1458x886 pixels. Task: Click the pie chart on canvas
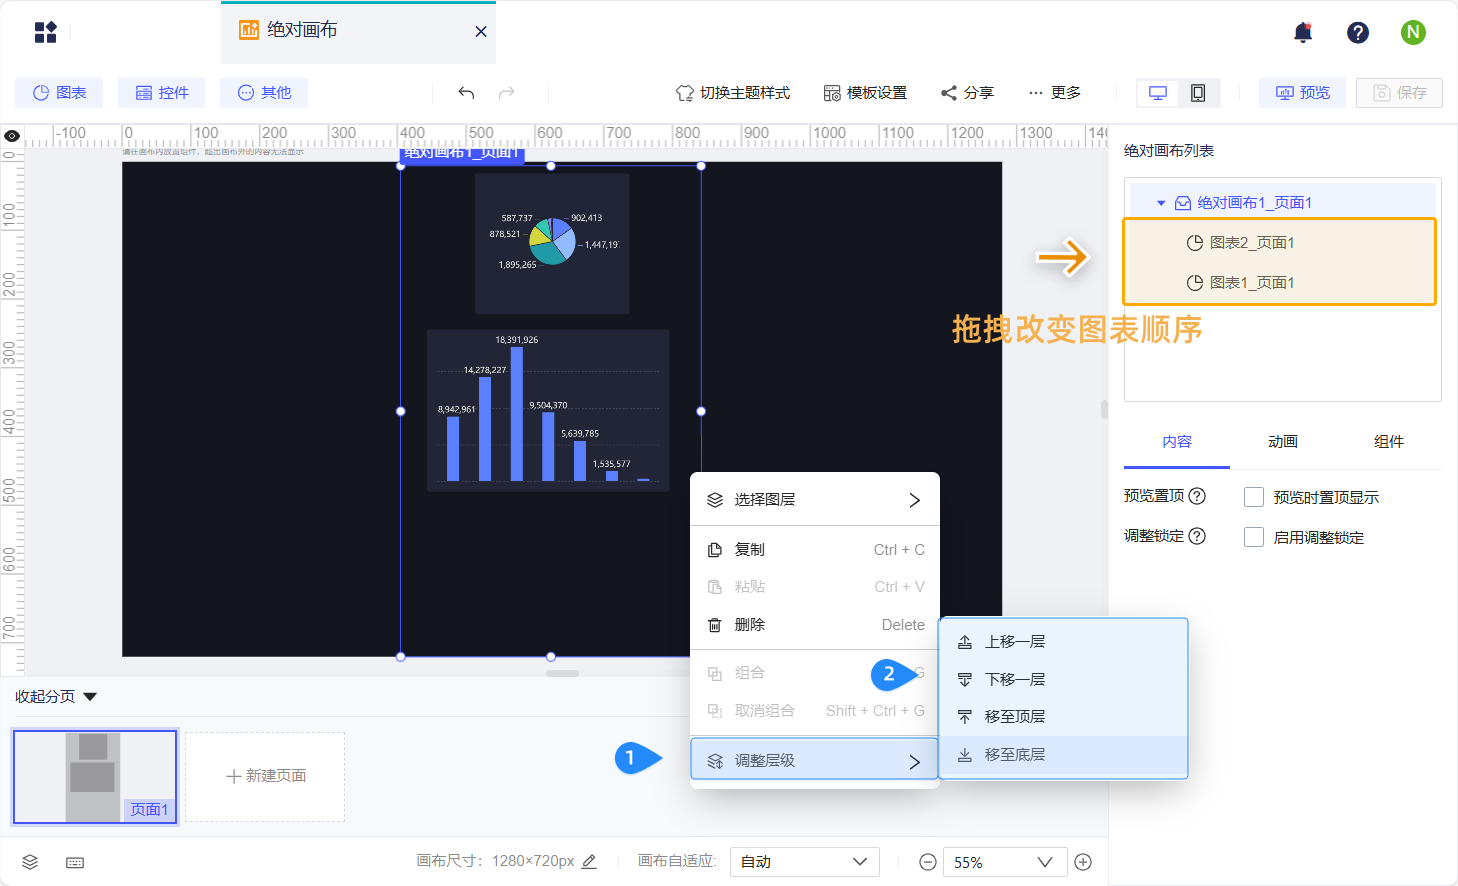pos(552,243)
